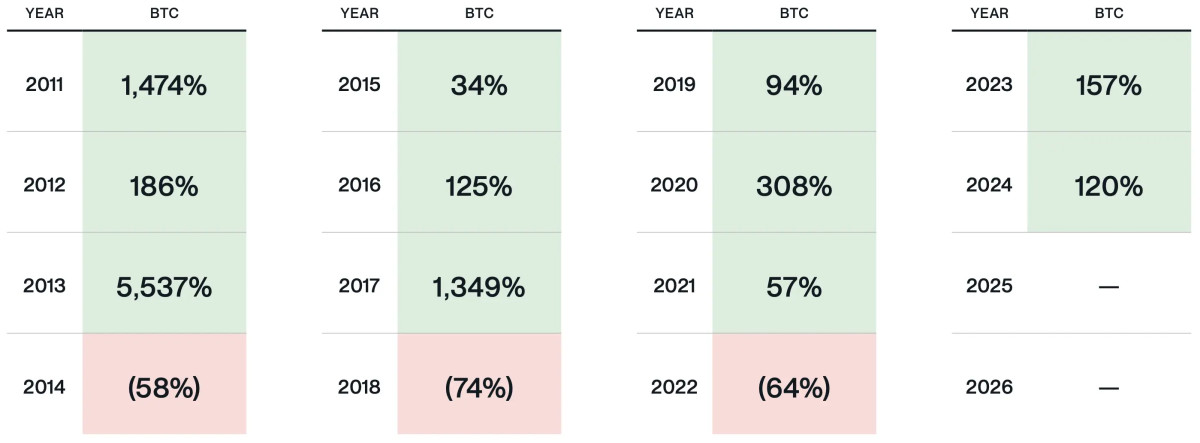
Task: Click the 2025 year label
Action: [x=989, y=287]
